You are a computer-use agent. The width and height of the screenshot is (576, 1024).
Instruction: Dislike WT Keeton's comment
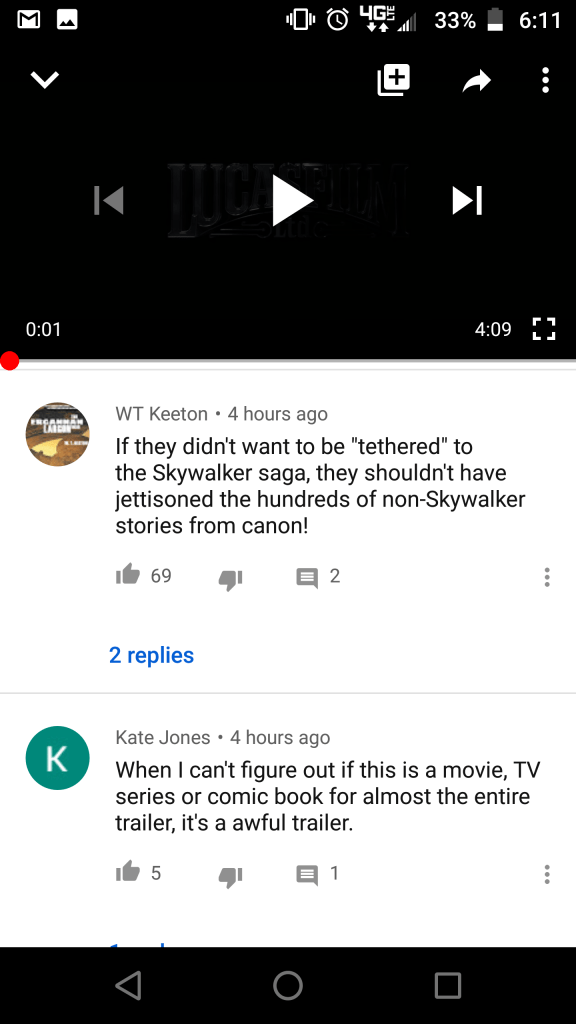pos(231,579)
